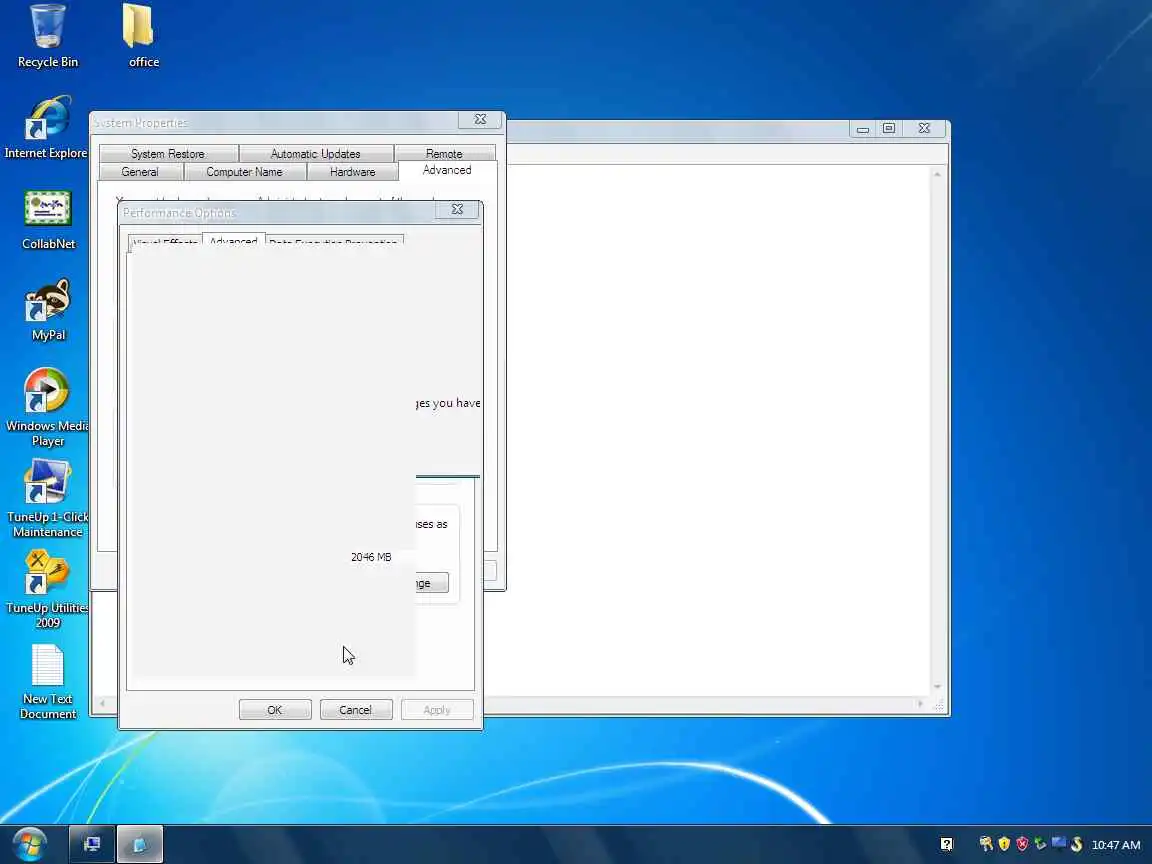Click OK in Performance Options
1152x864 pixels.
pyautogui.click(x=275, y=710)
